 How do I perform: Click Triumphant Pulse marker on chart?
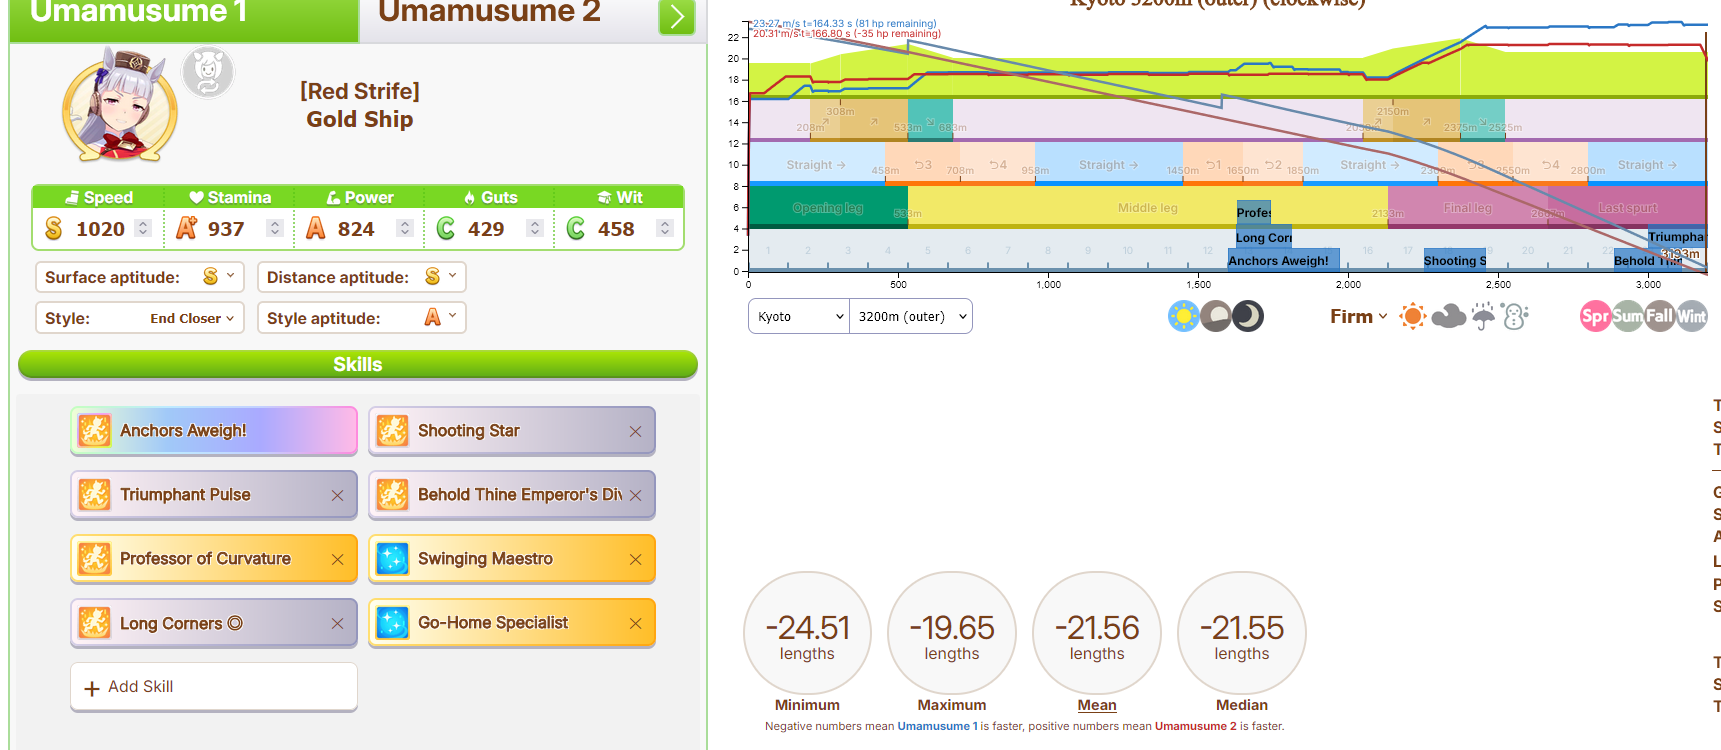point(1676,237)
